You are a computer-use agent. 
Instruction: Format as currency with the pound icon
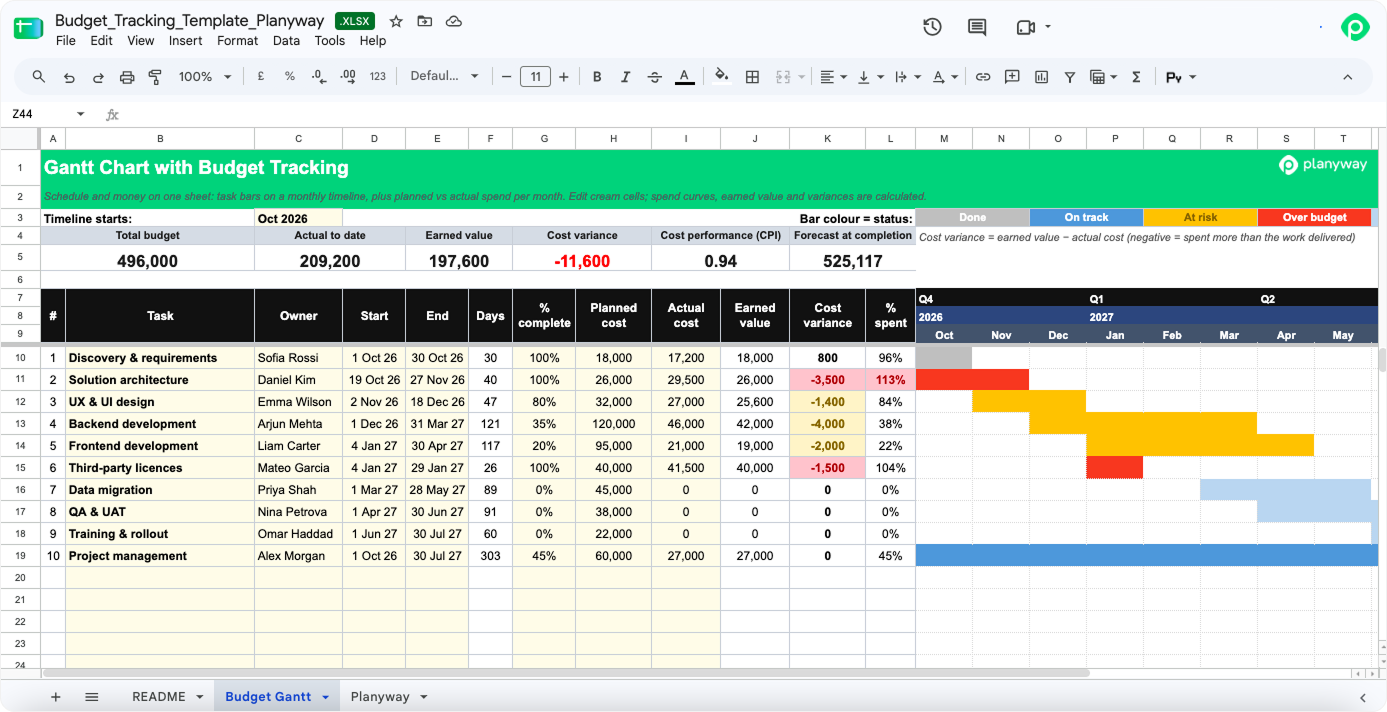(x=261, y=77)
